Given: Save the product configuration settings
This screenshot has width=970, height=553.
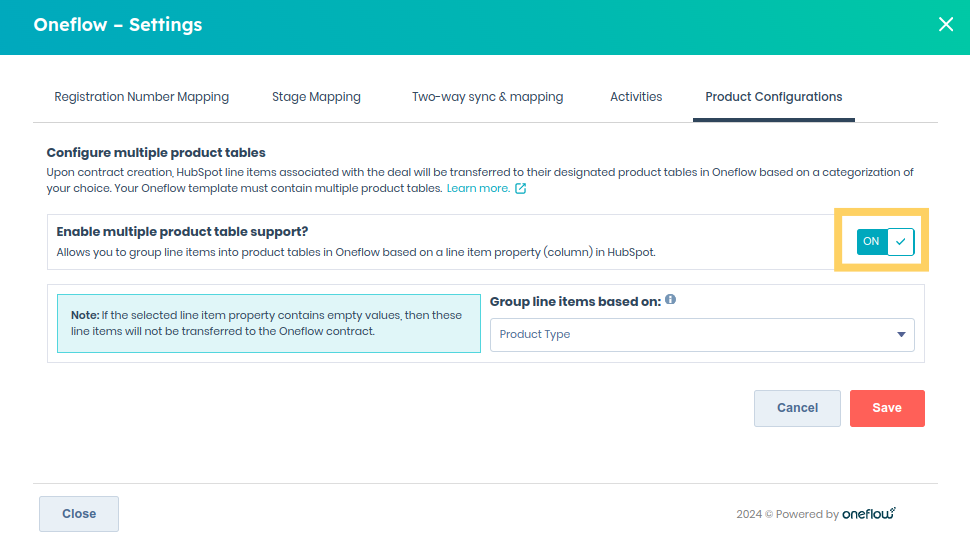Looking at the screenshot, I should pos(886,408).
